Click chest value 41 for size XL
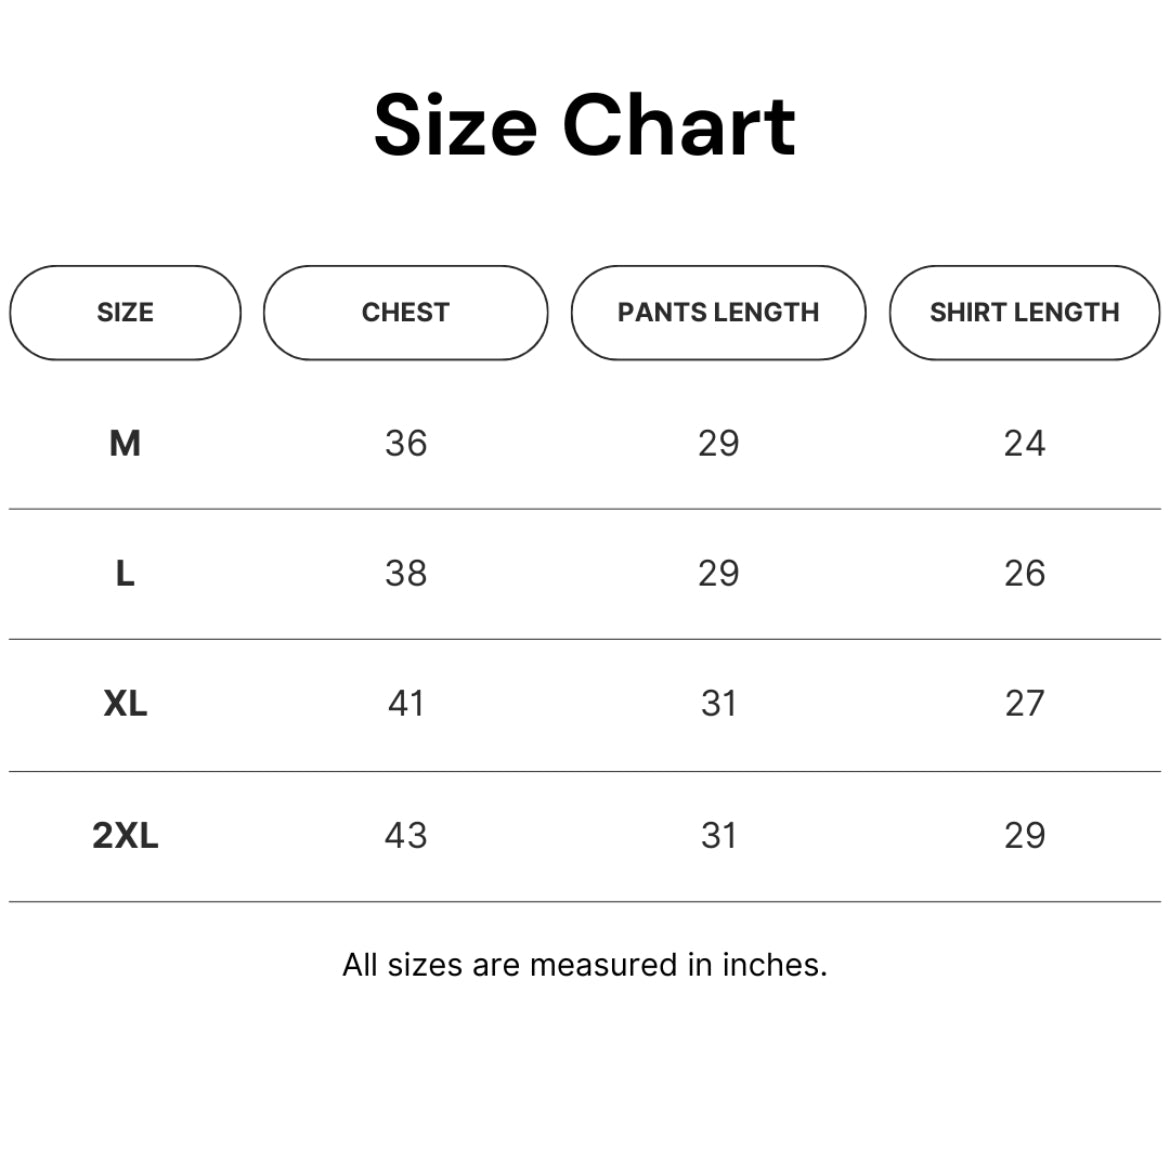Viewport: 1170px width, 1162px height. coord(406,704)
